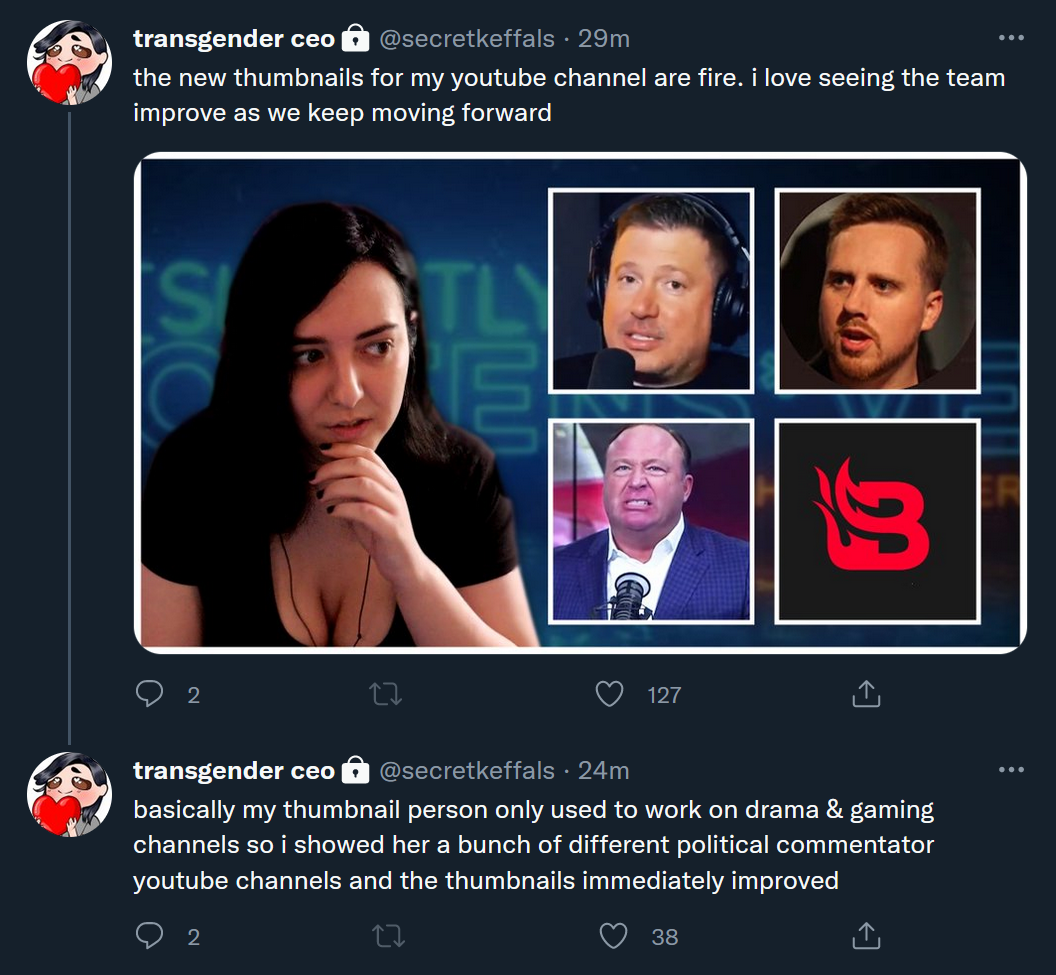Screen dimensions: 1056x975
Task: Open the 29m timestamp link
Action: [x=603, y=39]
